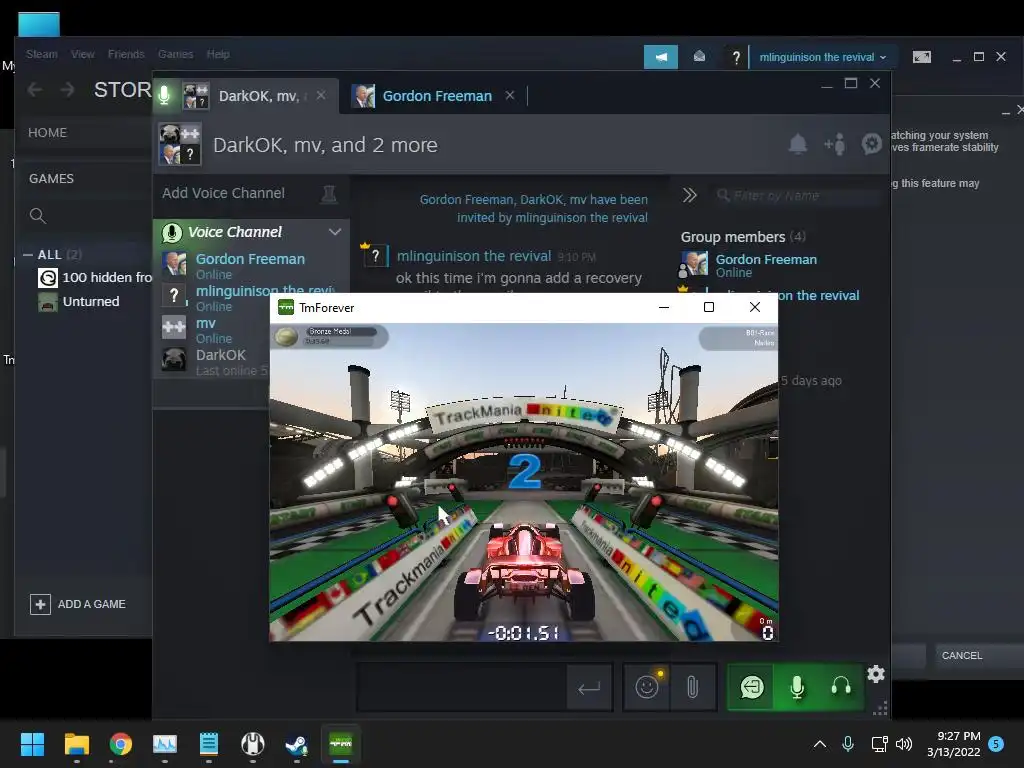
Task: Click the TmForever title bar icon
Action: point(285,308)
